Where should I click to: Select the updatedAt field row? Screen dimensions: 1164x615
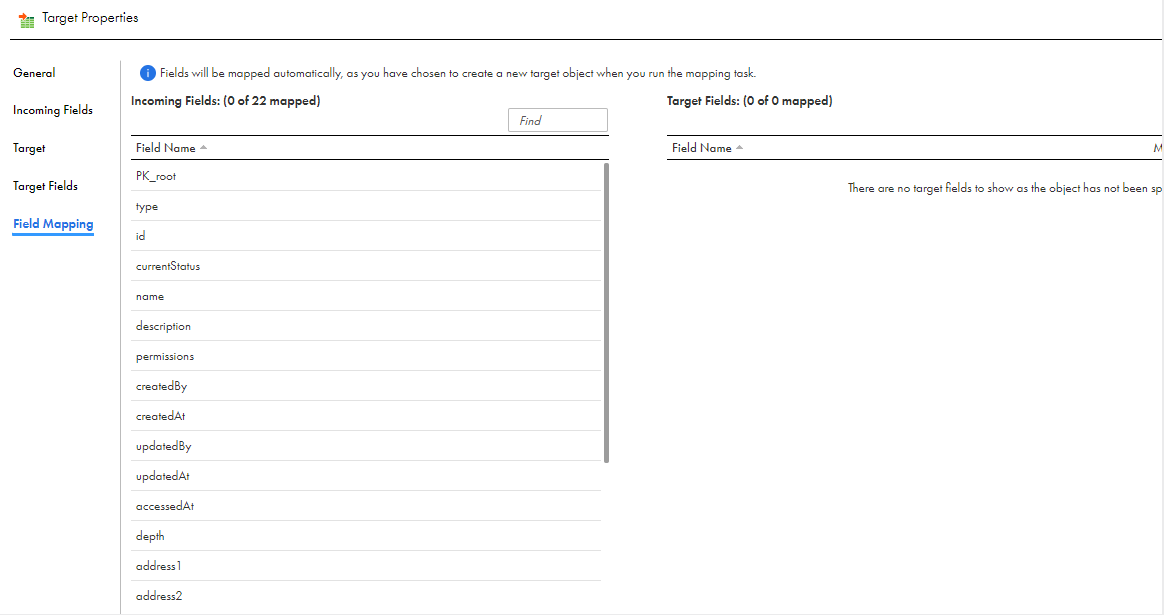(x=366, y=476)
